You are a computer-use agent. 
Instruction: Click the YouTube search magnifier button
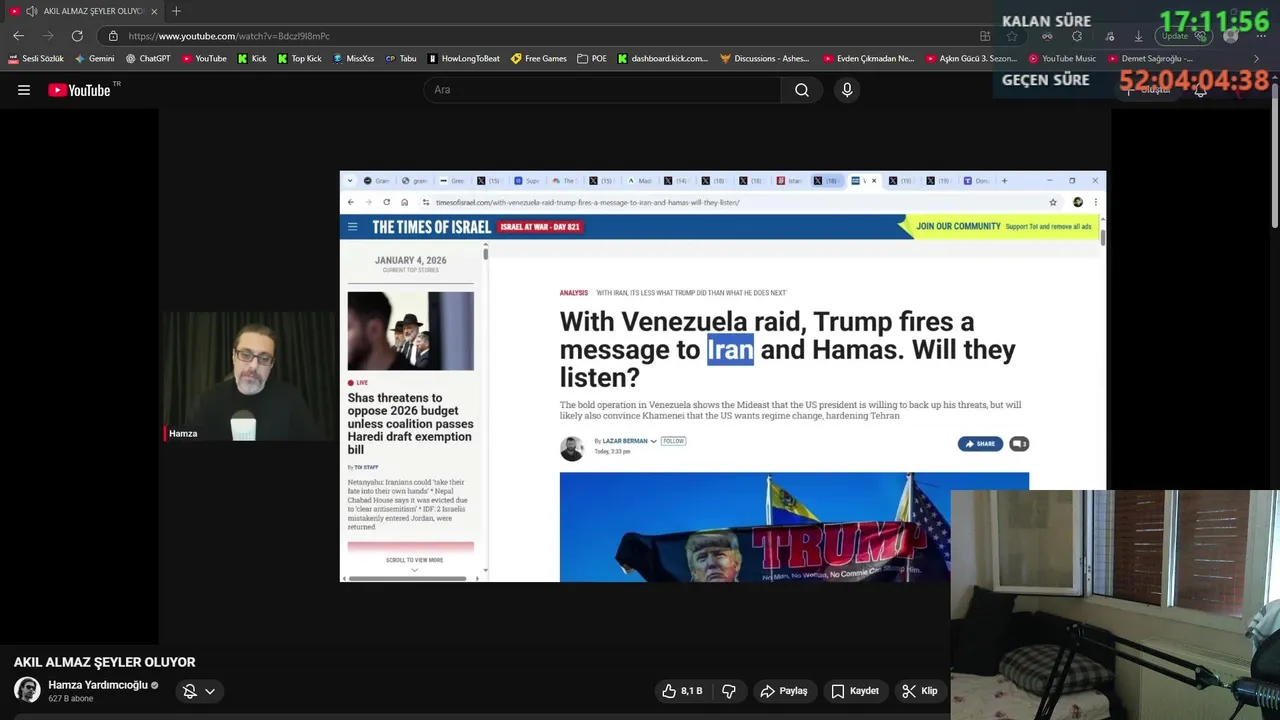802,90
